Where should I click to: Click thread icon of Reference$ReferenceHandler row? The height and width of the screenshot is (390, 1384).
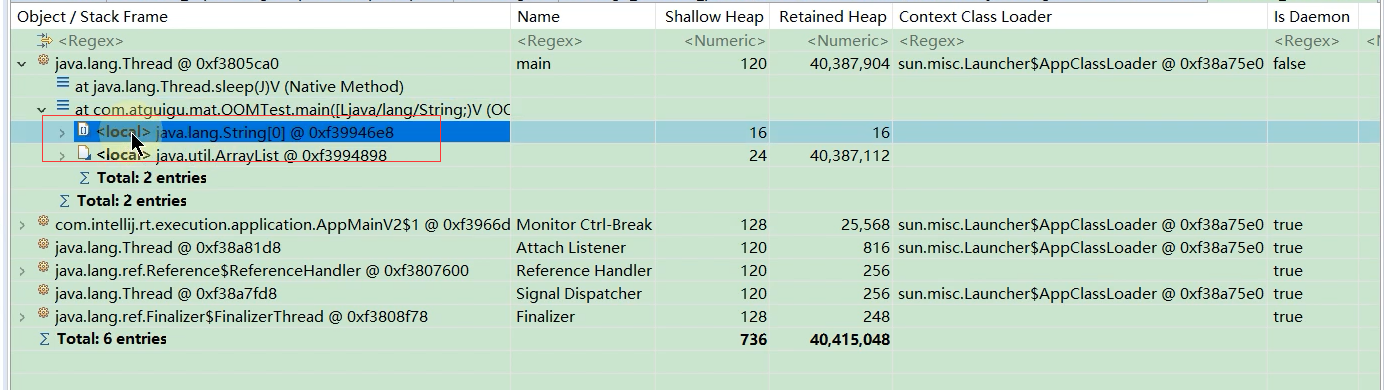point(43,269)
